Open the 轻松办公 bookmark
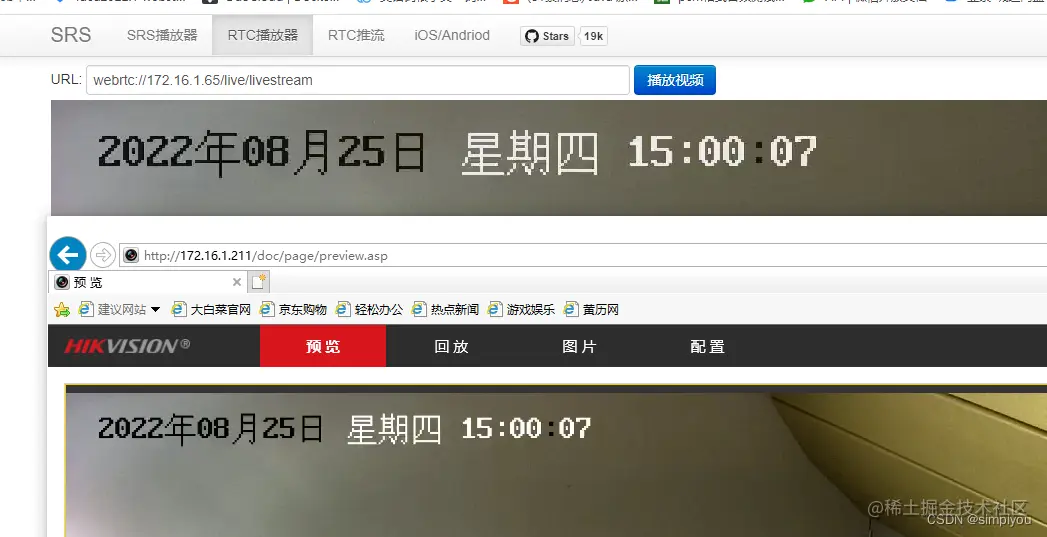The image size is (1047, 537). coord(369,309)
